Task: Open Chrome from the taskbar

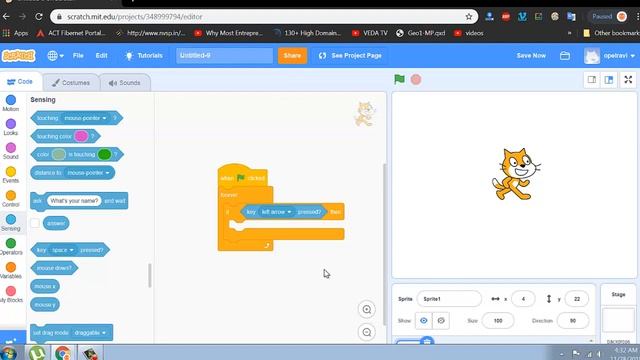Action: (62, 353)
